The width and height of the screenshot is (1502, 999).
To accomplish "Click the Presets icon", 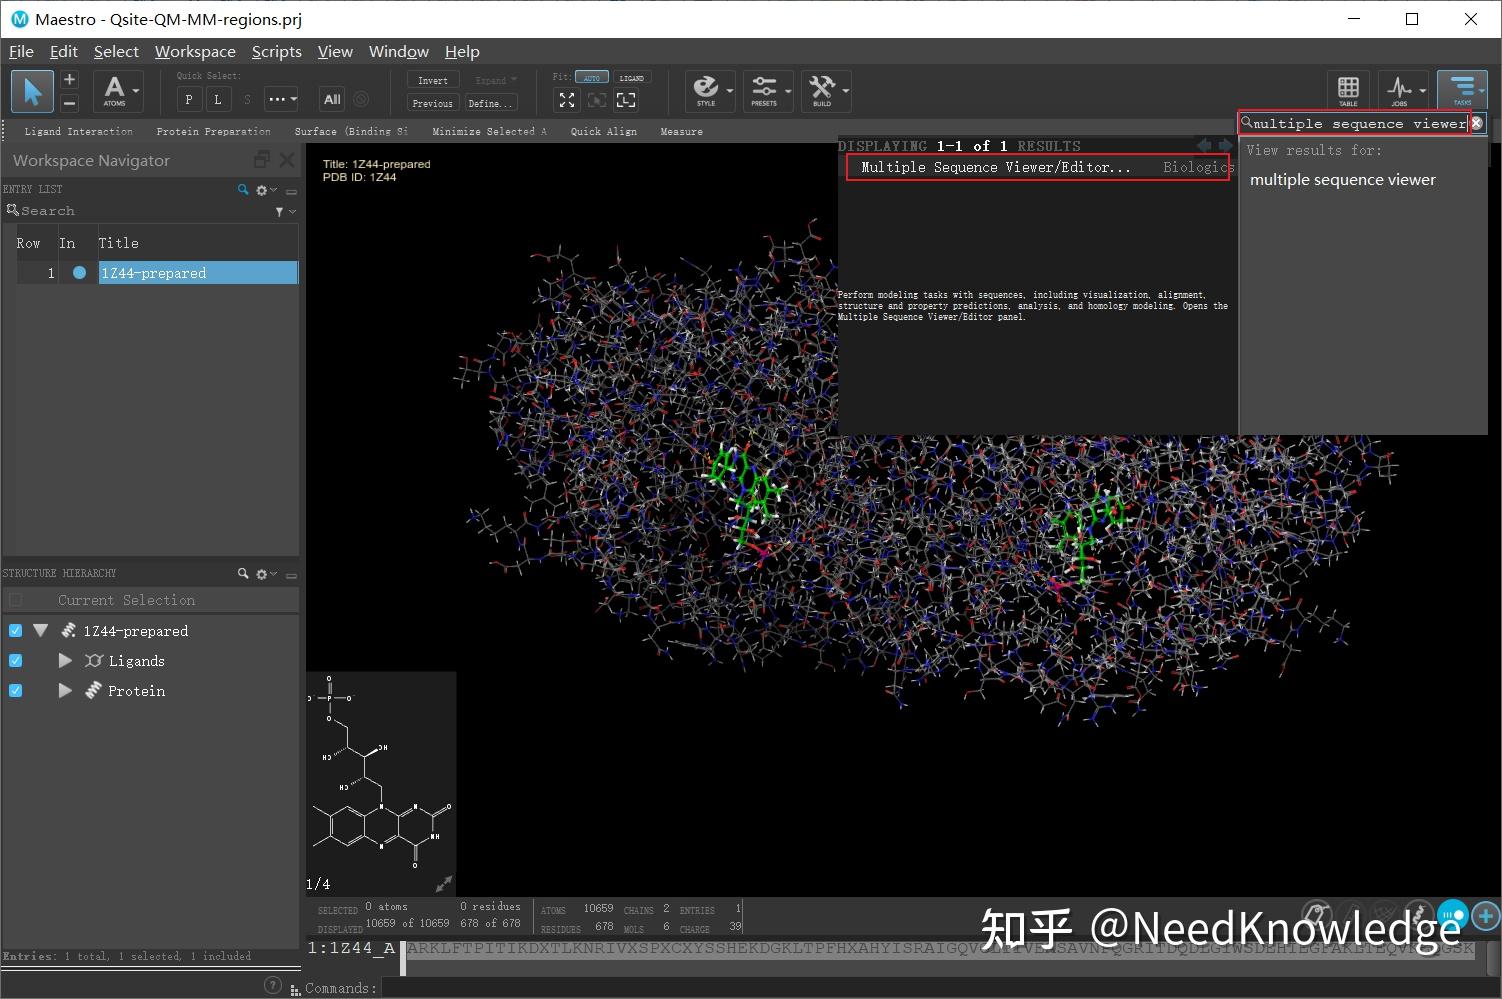I will pyautogui.click(x=766, y=89).
